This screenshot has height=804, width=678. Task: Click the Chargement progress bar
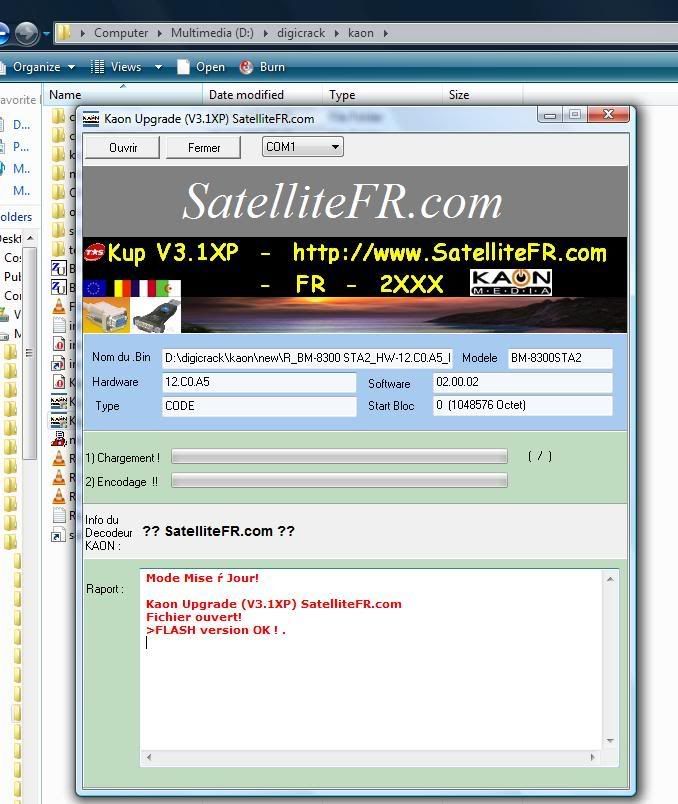[339, 457]
